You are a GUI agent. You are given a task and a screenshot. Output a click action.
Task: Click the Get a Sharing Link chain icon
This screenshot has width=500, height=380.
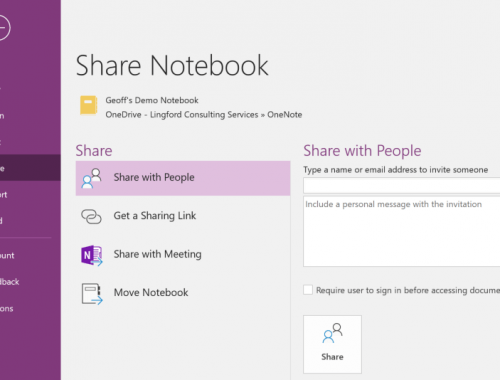[91, 216]
